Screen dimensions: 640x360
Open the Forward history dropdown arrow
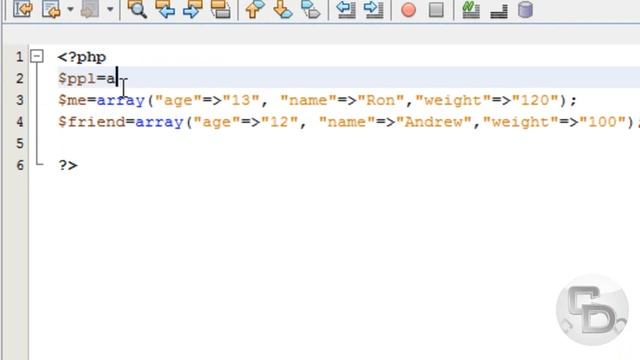point(110,9)
